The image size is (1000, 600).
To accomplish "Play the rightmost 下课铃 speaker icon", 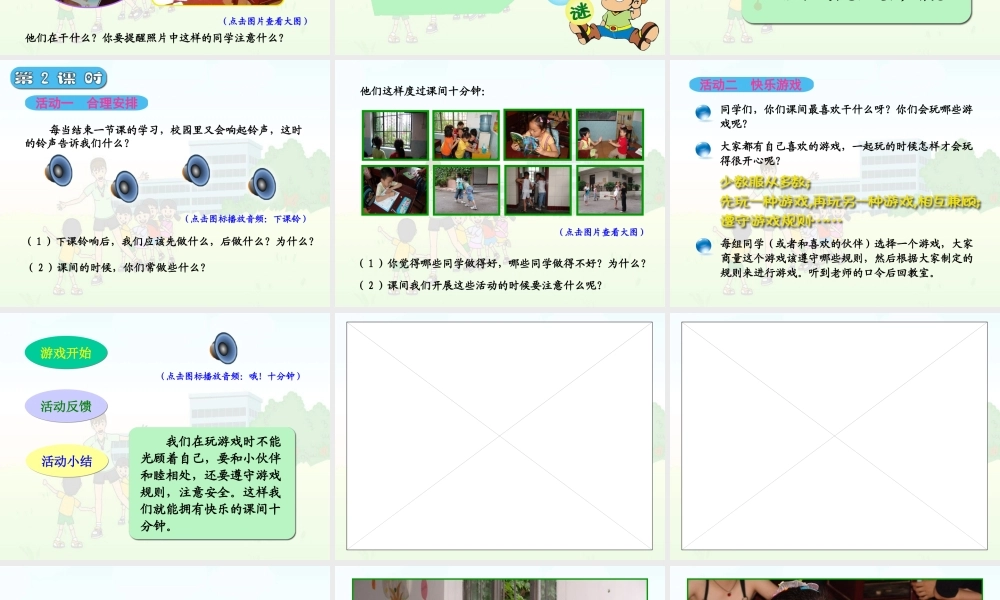I will [262, 184].
